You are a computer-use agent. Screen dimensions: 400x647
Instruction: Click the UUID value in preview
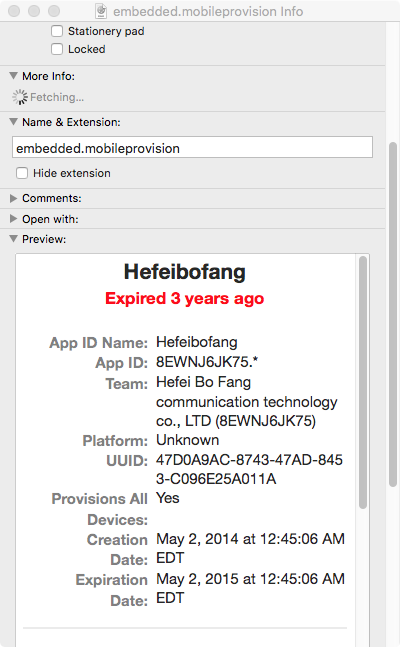(249, 469)
